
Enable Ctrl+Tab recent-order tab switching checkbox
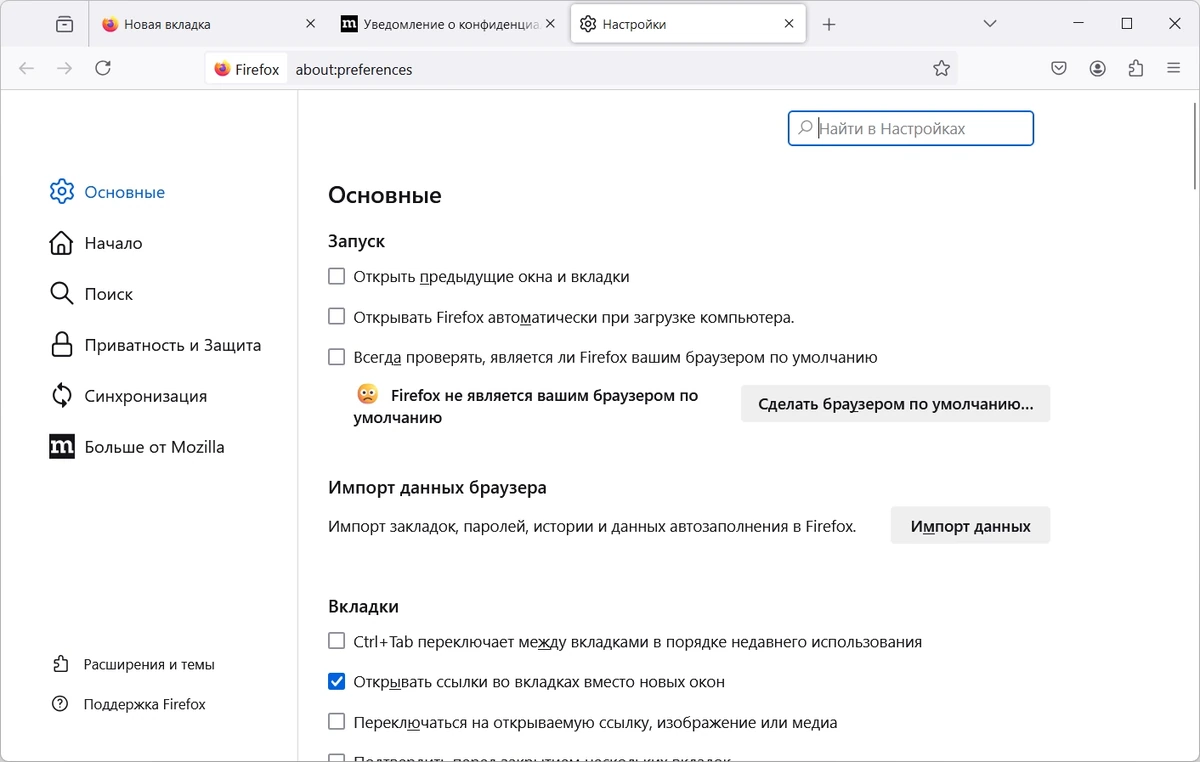click(337, 641)
